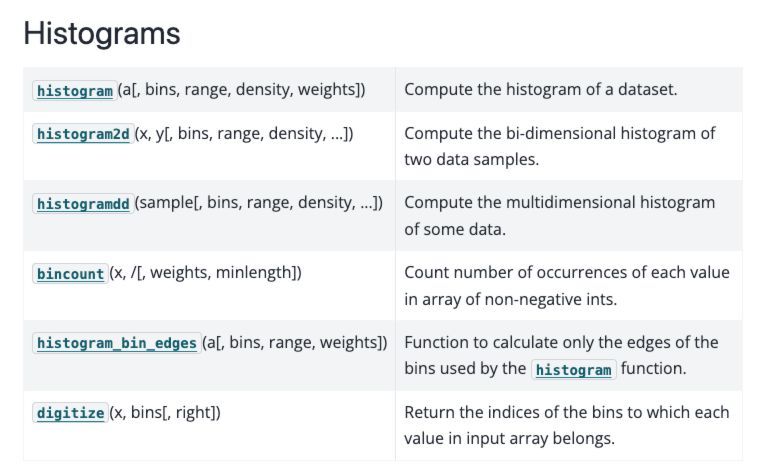This screenshot has width=766, height=473.
Task: Click the 'Count number of occurrences' description
Action: 567,285
